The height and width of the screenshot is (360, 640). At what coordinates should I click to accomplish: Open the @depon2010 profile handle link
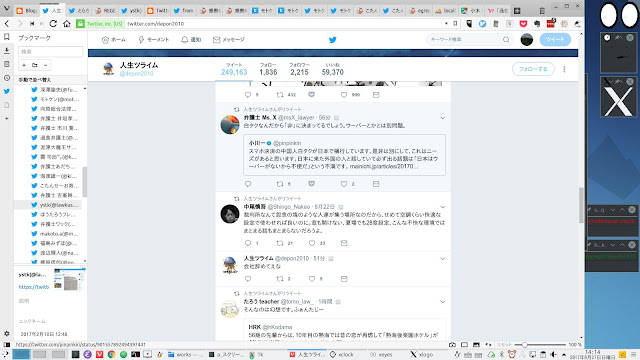tap(136, 73)
